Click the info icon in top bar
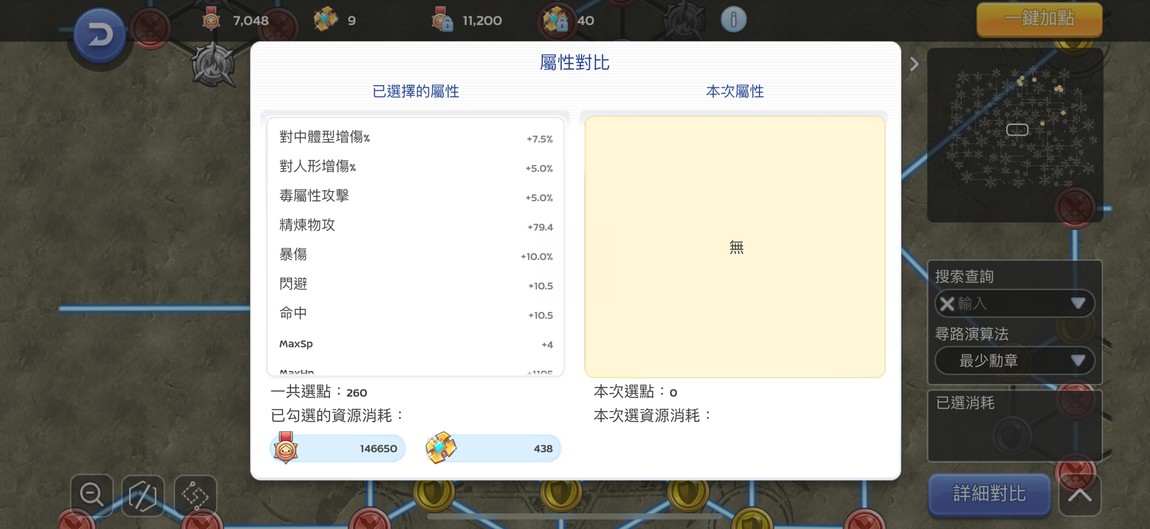Screen dimensions: 1150x529 [733, 19]
